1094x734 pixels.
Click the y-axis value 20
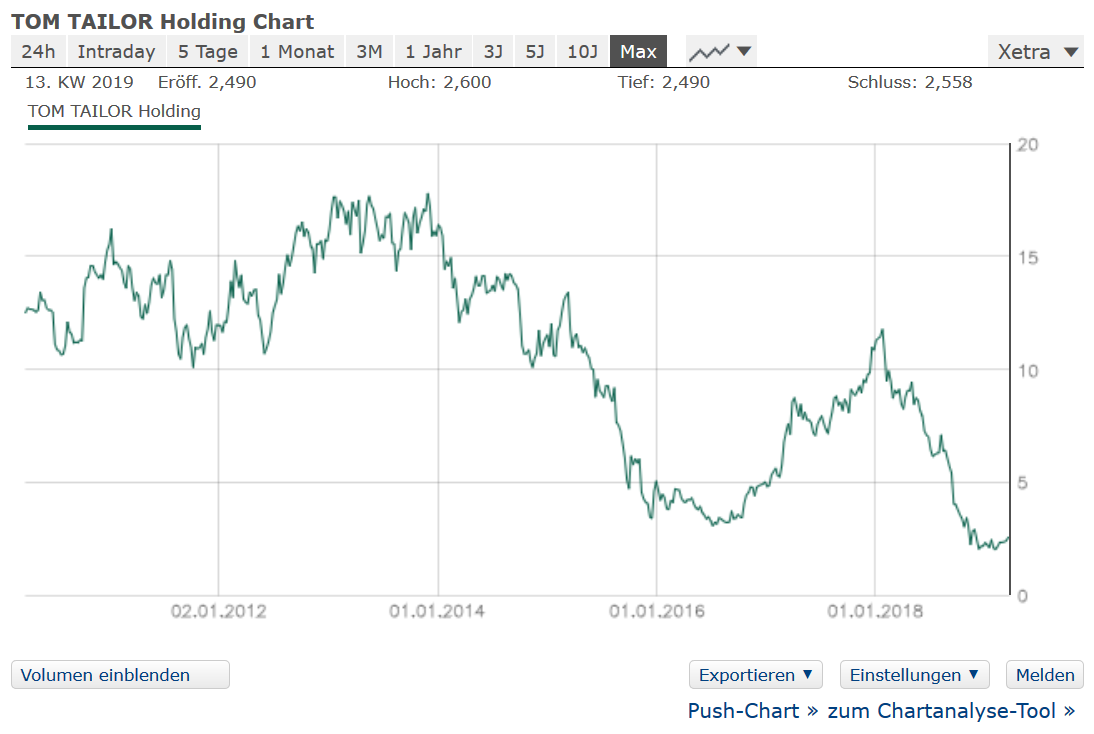click(1028, 145)
